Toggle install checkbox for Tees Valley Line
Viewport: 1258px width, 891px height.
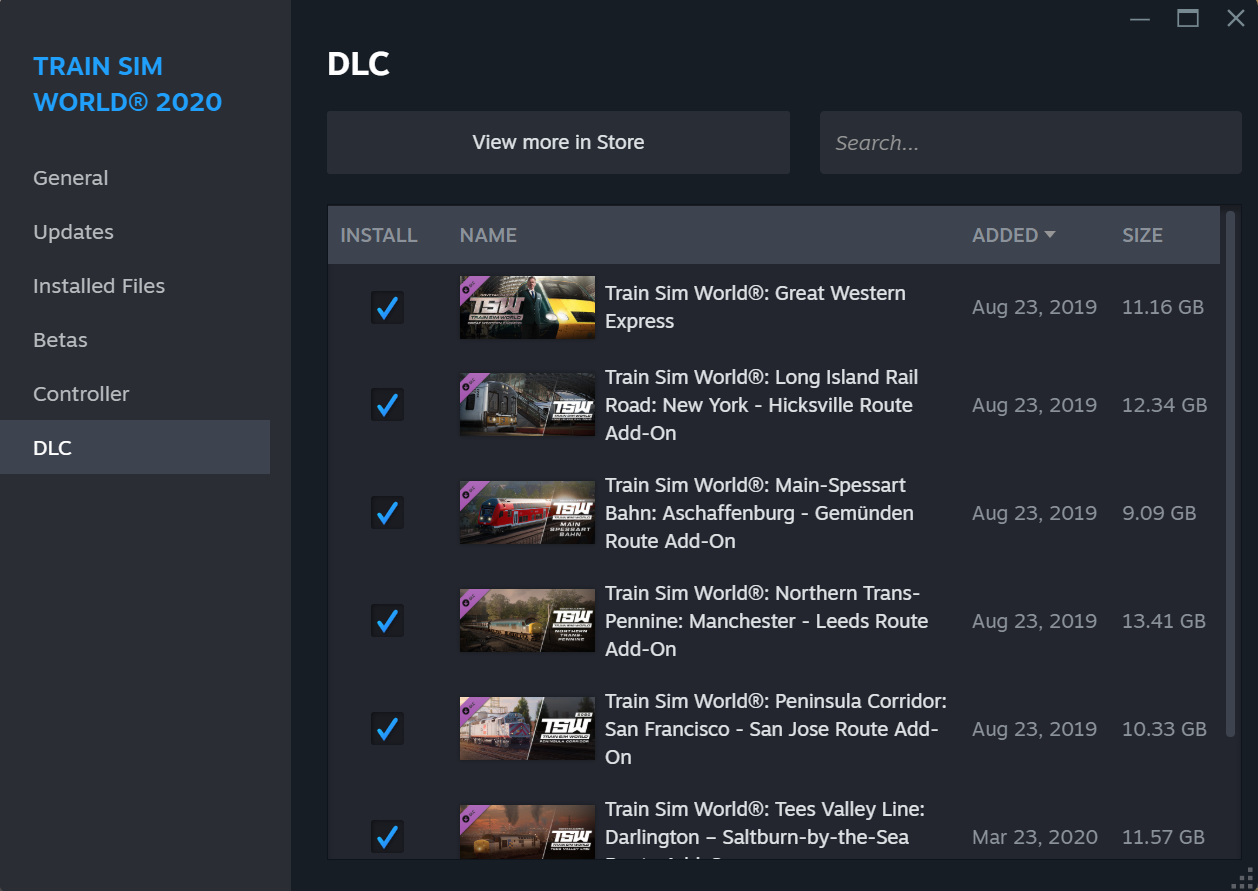[387, 836]
